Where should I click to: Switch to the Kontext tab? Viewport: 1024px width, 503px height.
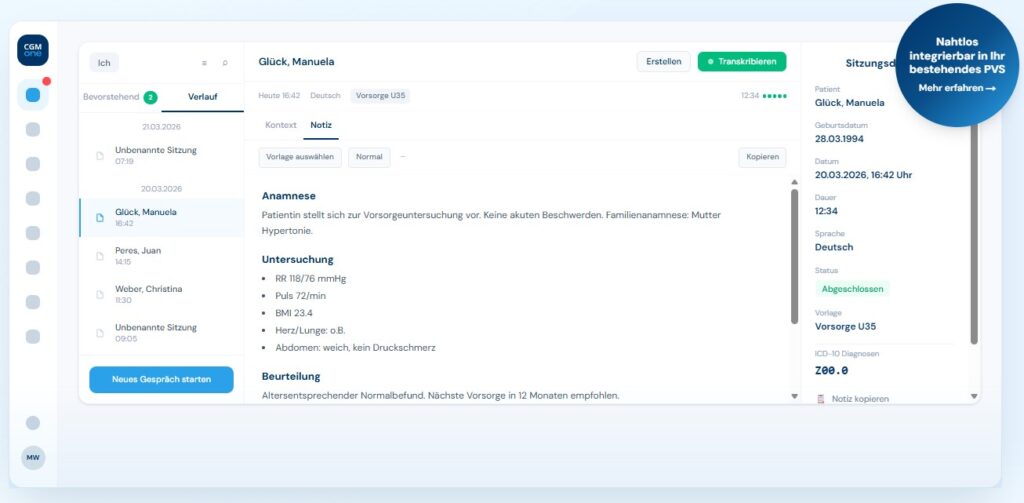click(x=280, y=125)
